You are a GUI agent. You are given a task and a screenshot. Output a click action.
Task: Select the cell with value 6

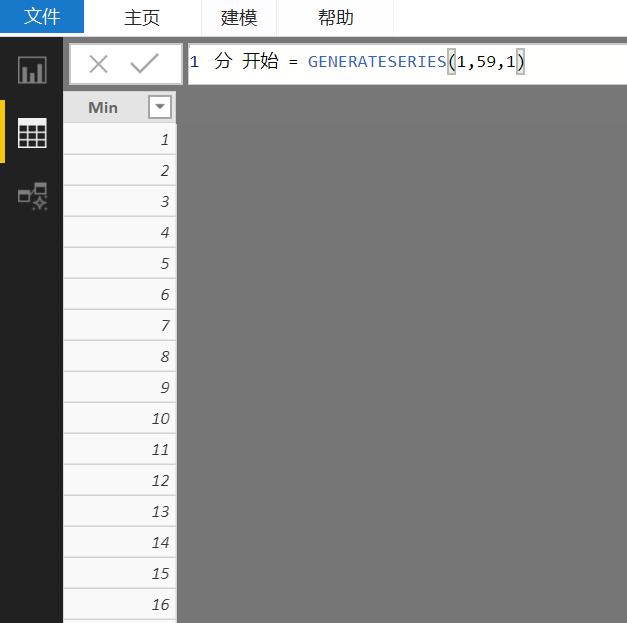120,294
